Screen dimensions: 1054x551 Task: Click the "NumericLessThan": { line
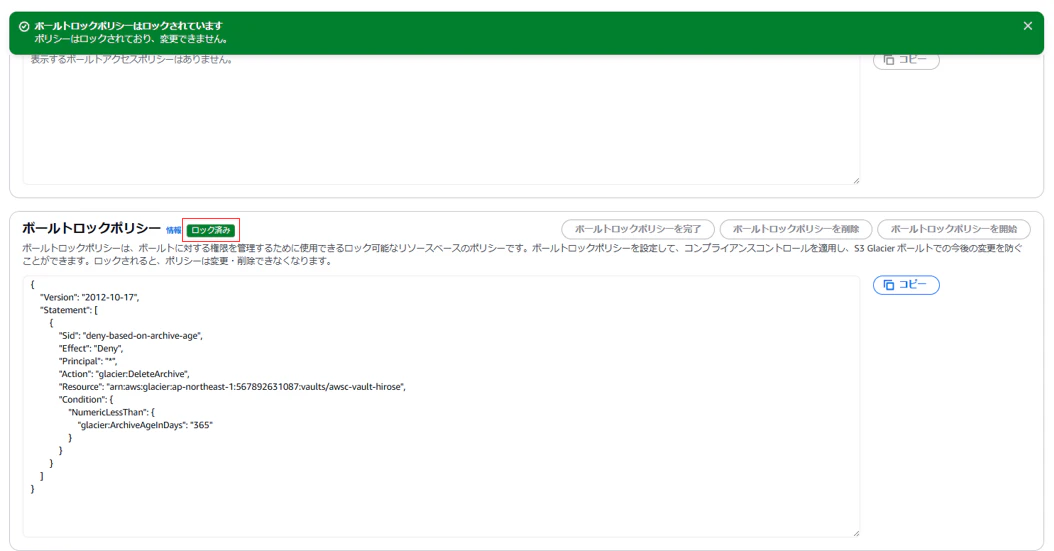[x=112, y=412]
